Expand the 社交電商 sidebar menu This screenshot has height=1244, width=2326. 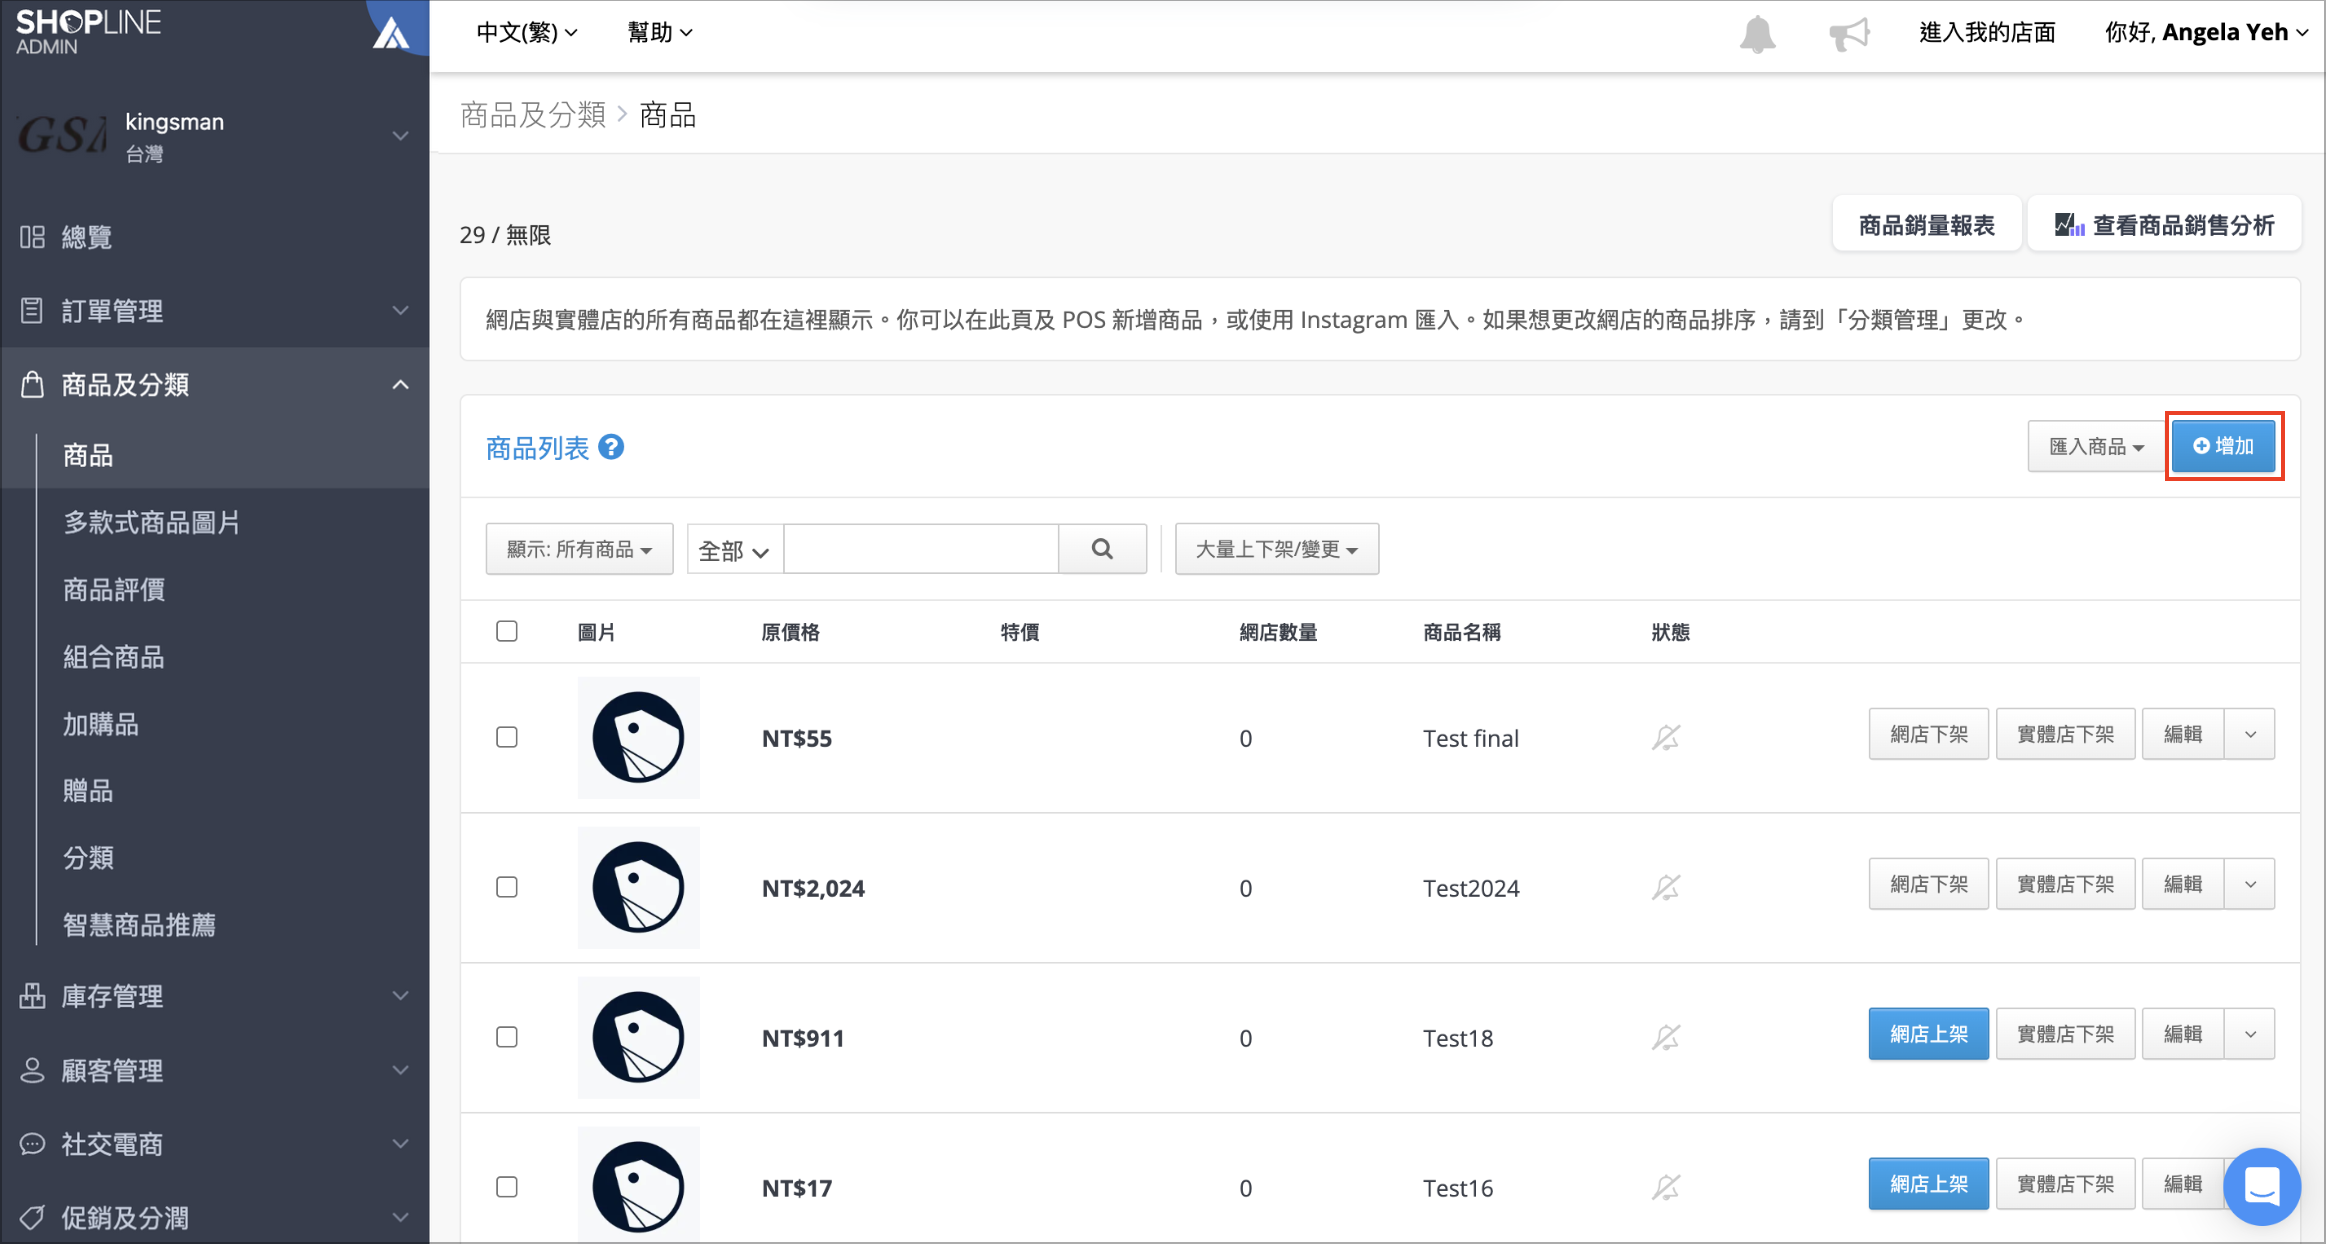215,1144
